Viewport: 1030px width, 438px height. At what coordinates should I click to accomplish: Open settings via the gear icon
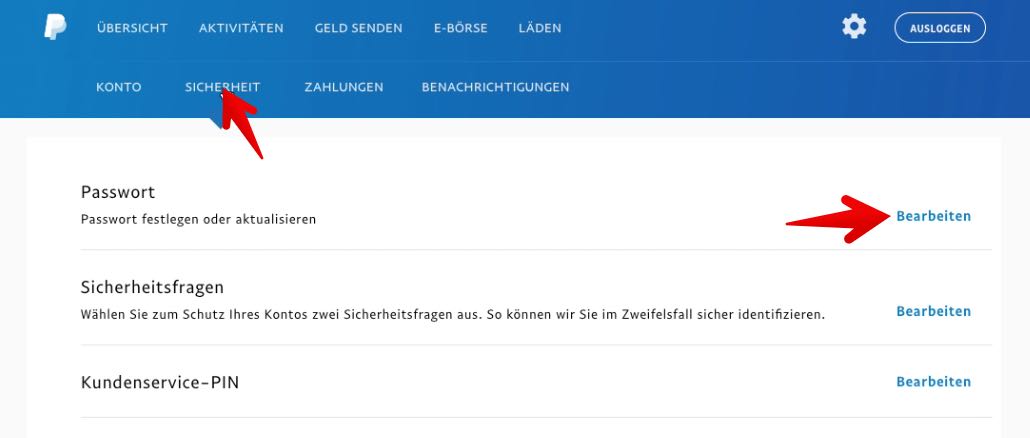pos(854,27)
